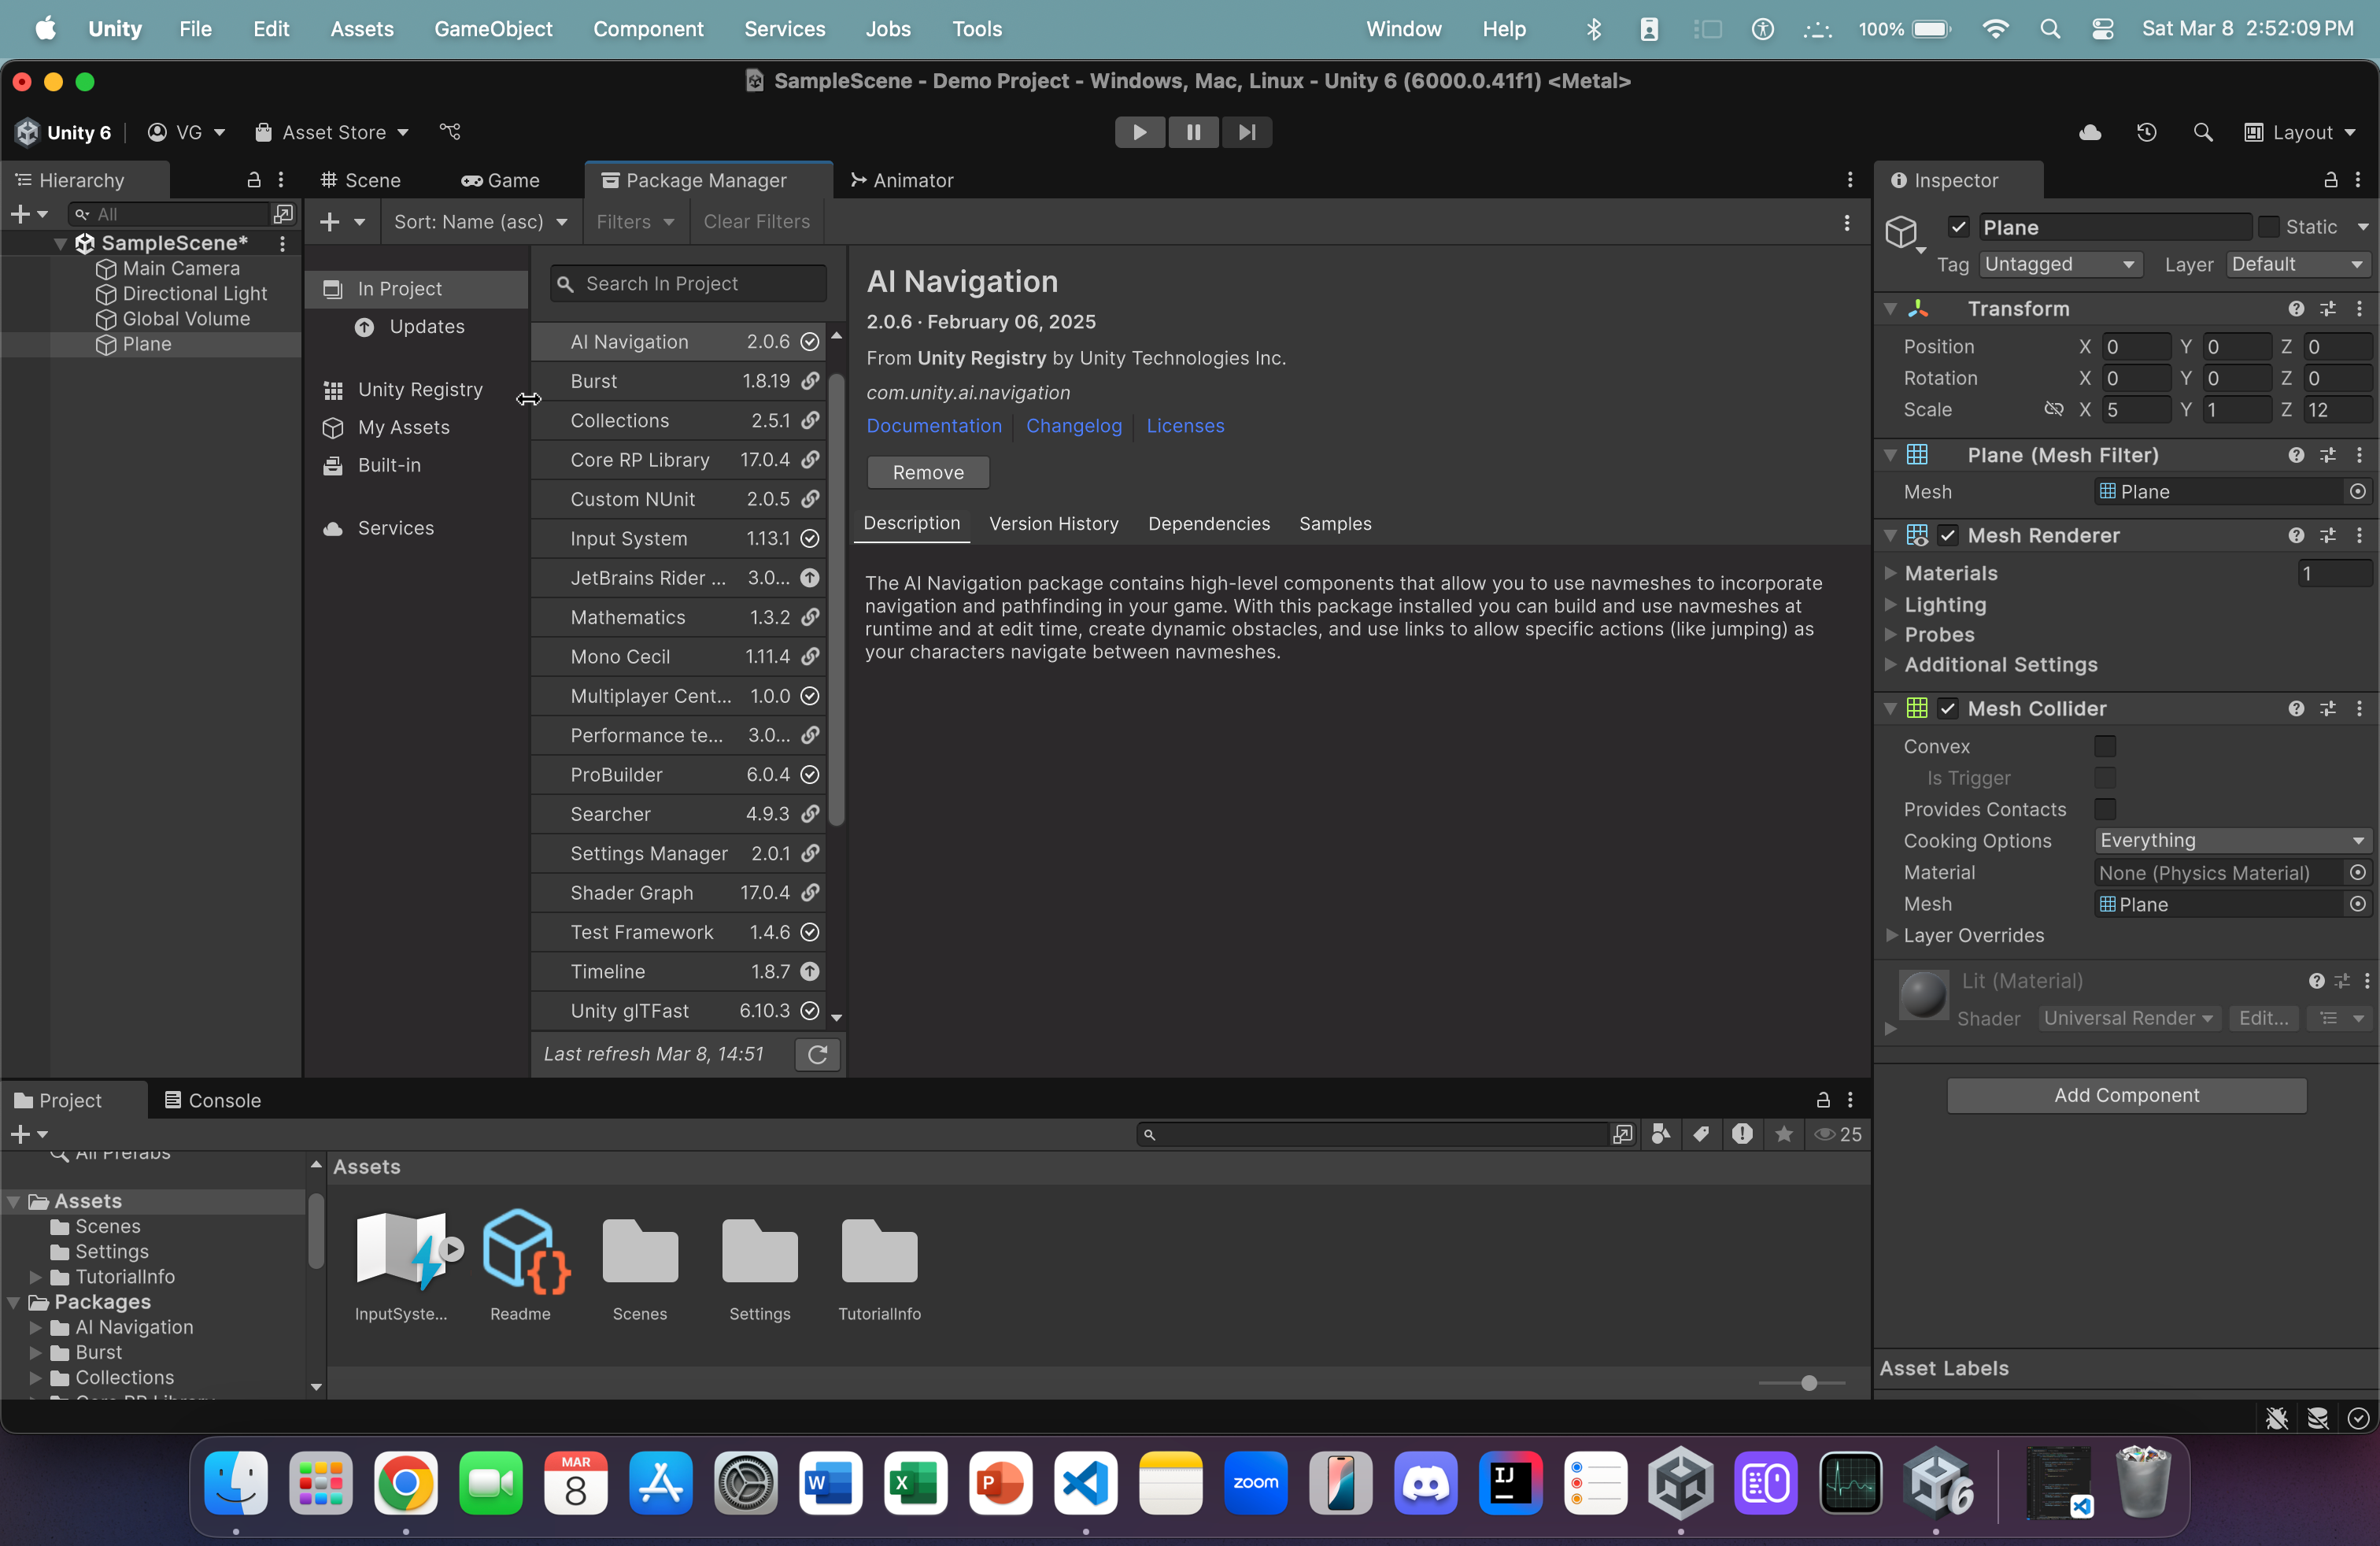Switch to the Scene tab
The height and width of the screenshot is (1546, 2380).
[360, 180]
